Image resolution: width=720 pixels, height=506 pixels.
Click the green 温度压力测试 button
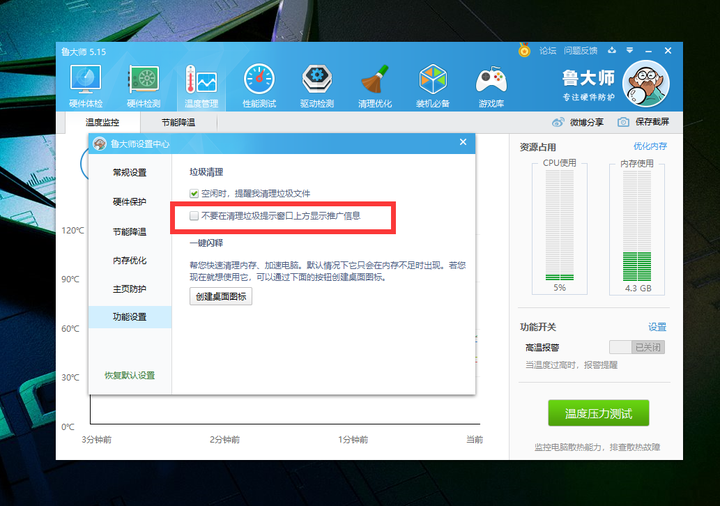pyautogui.click(x=598, y=413)
